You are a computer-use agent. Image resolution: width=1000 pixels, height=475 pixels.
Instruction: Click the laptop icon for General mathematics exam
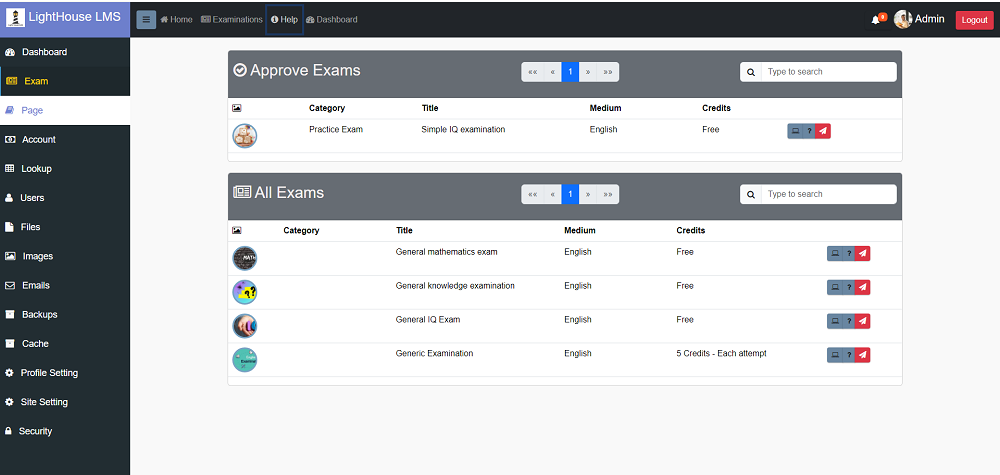pyautogui.click(x=835, y=253)
